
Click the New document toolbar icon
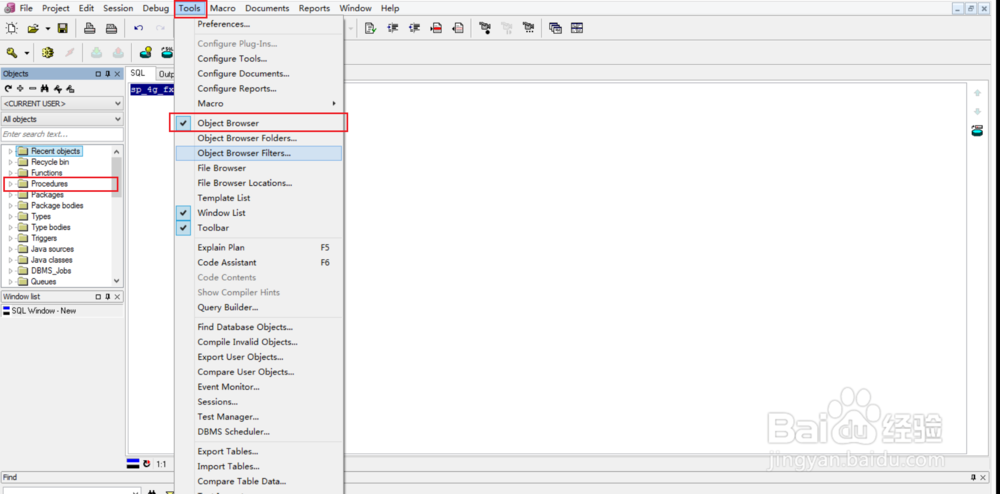click(11, 28)
